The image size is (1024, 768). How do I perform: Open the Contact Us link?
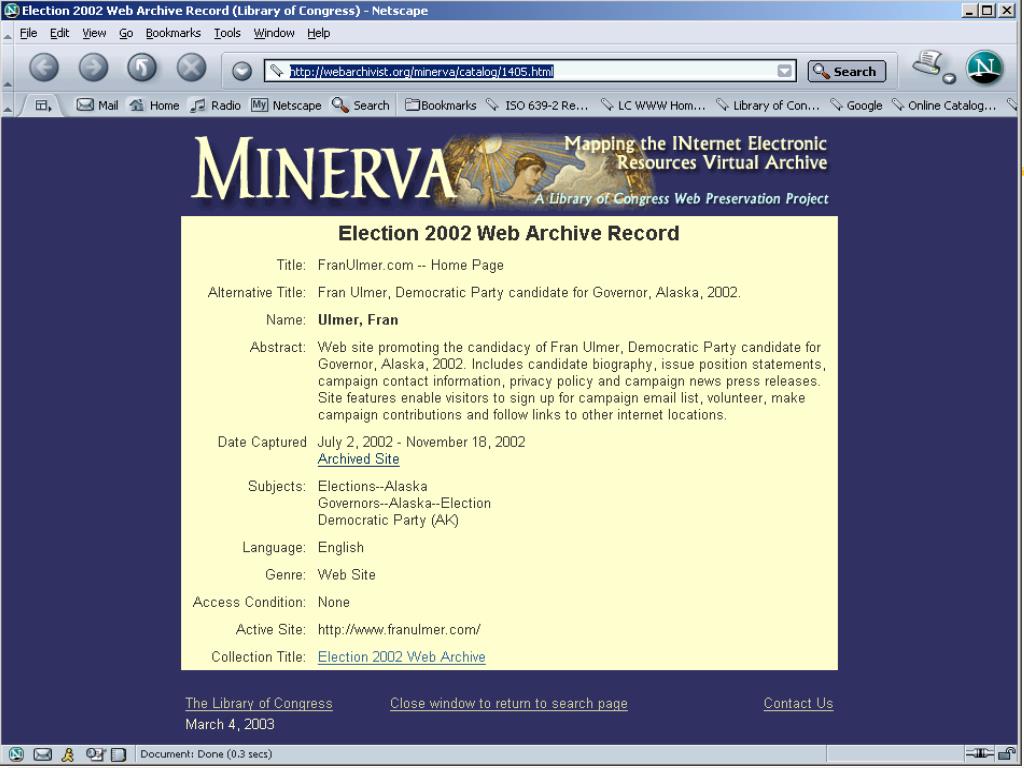pyautogui.click(x=798, y=703)
